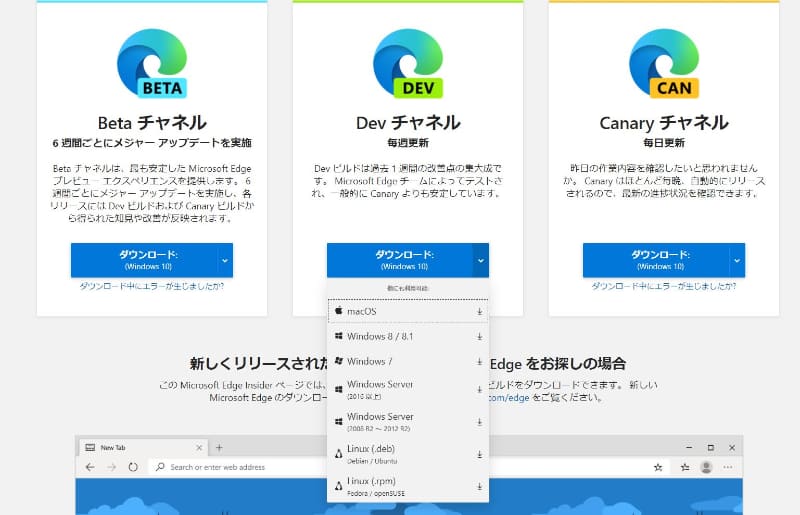Choose Windows Server 2008 R2 – 2012 R2 entry
Image resolution: width=800 pixels, height=515 pixels.
pos(408,422)
